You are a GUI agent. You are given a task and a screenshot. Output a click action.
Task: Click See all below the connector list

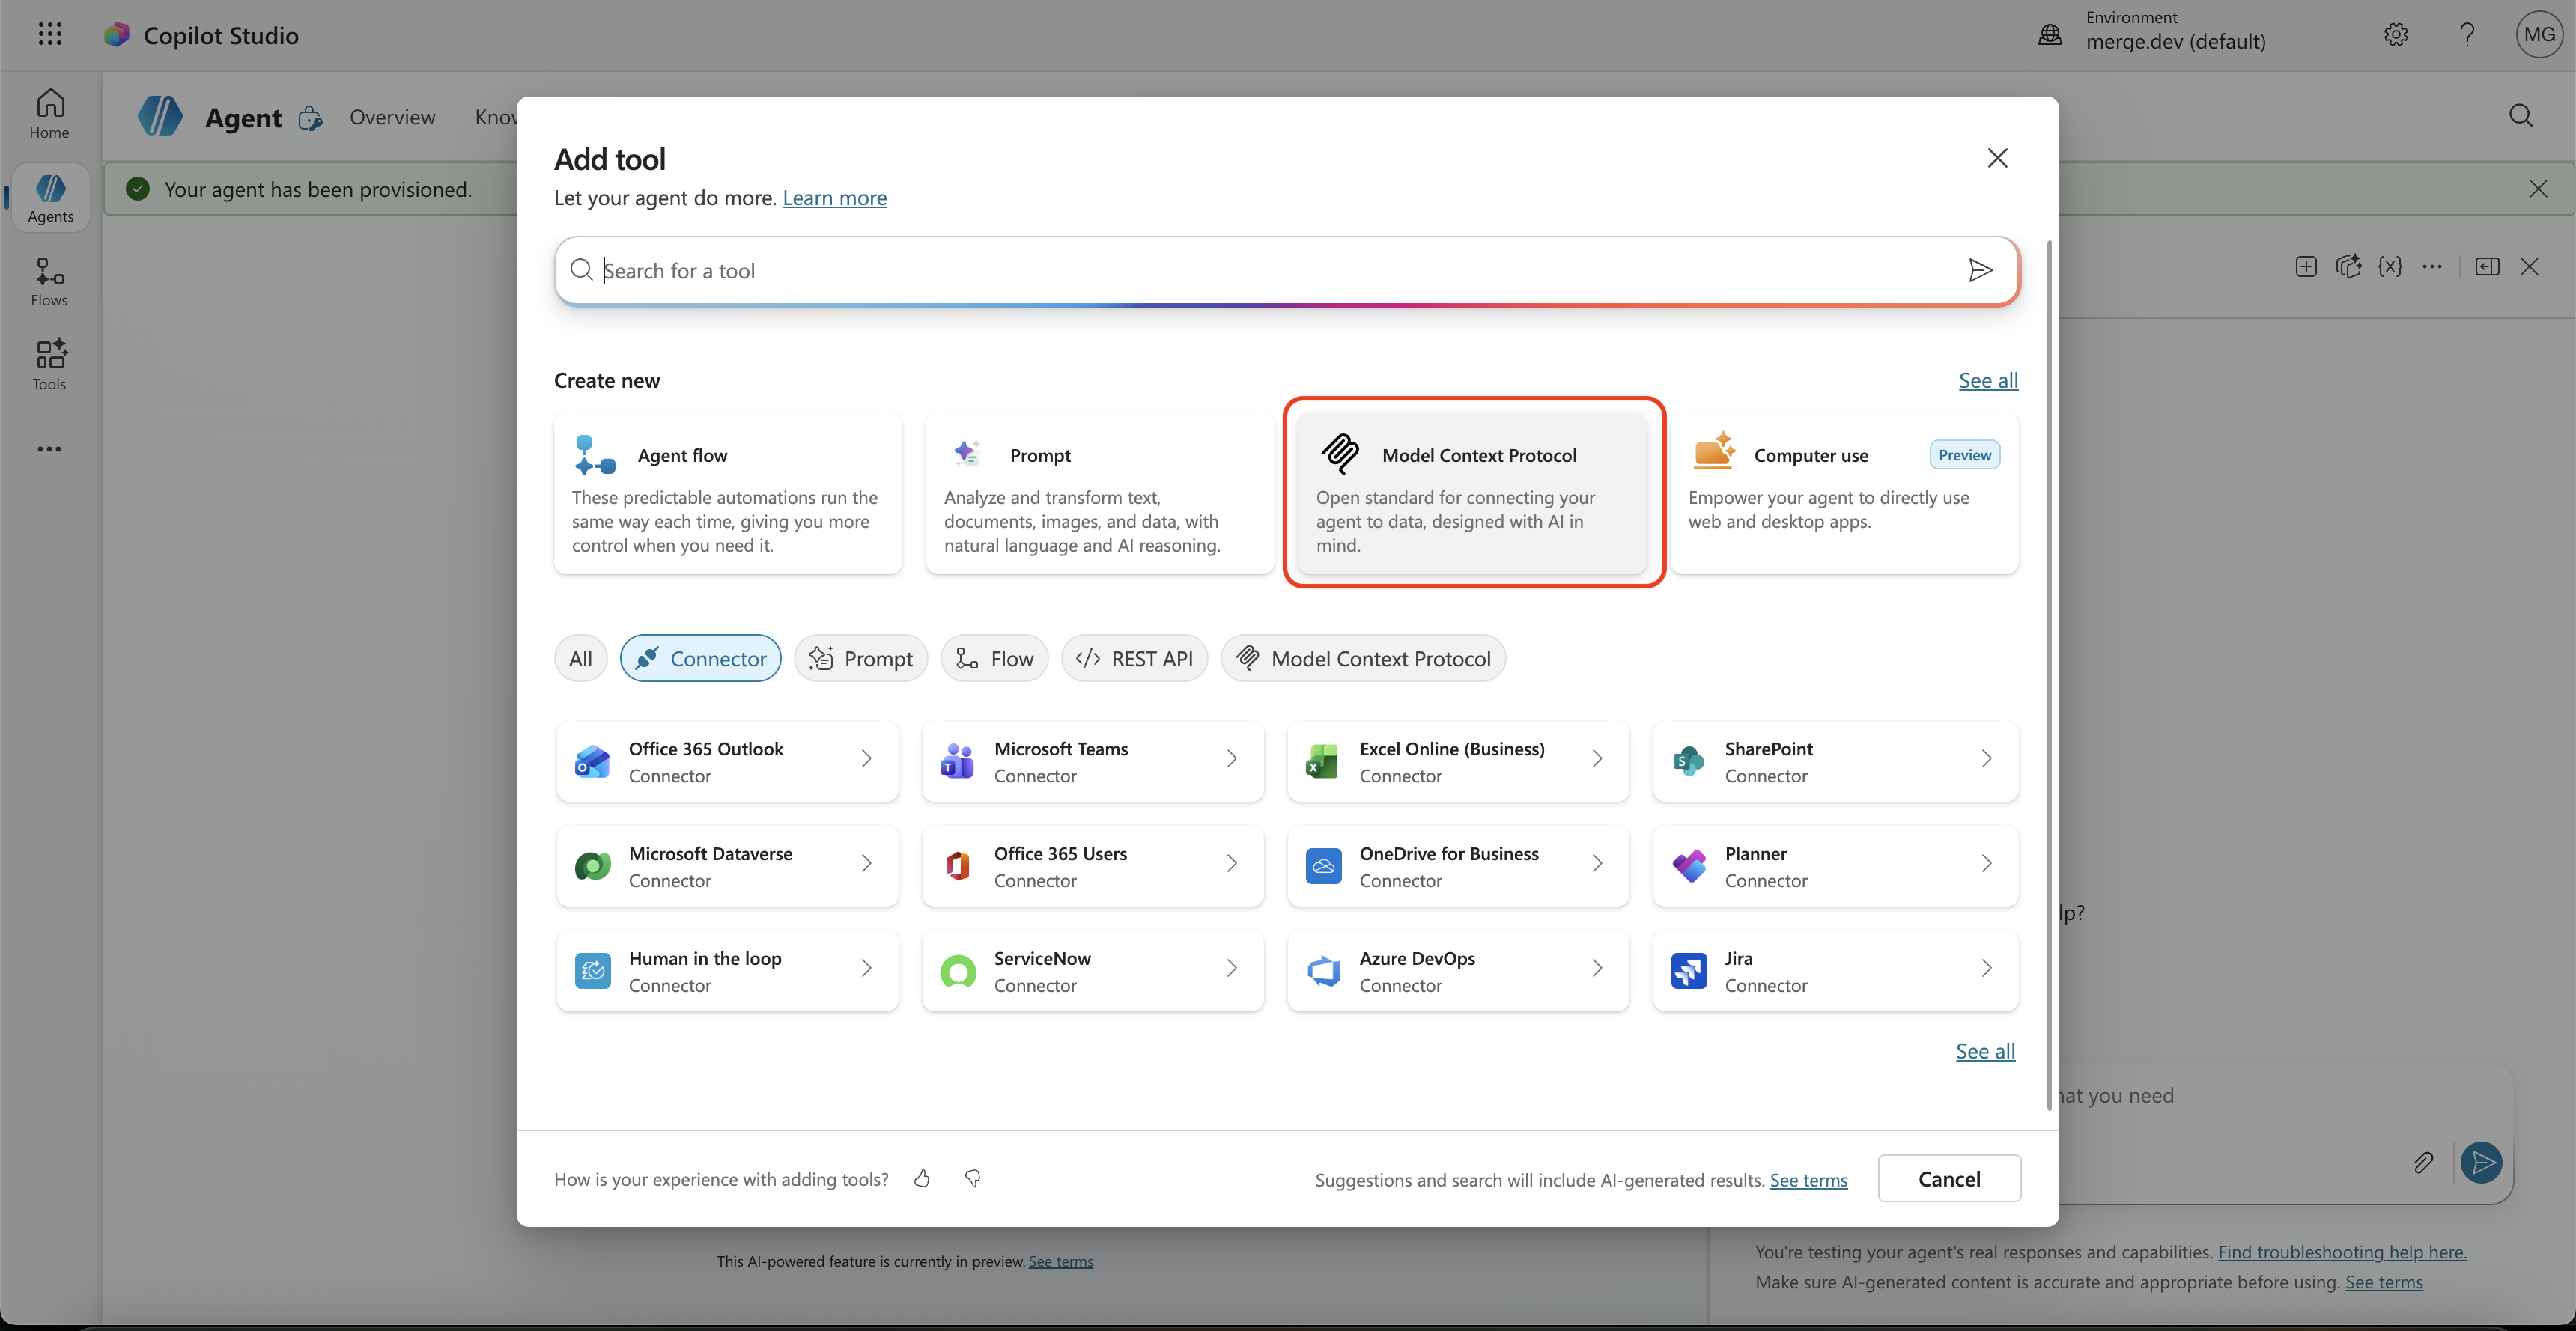click(x=1985, y=1051)
